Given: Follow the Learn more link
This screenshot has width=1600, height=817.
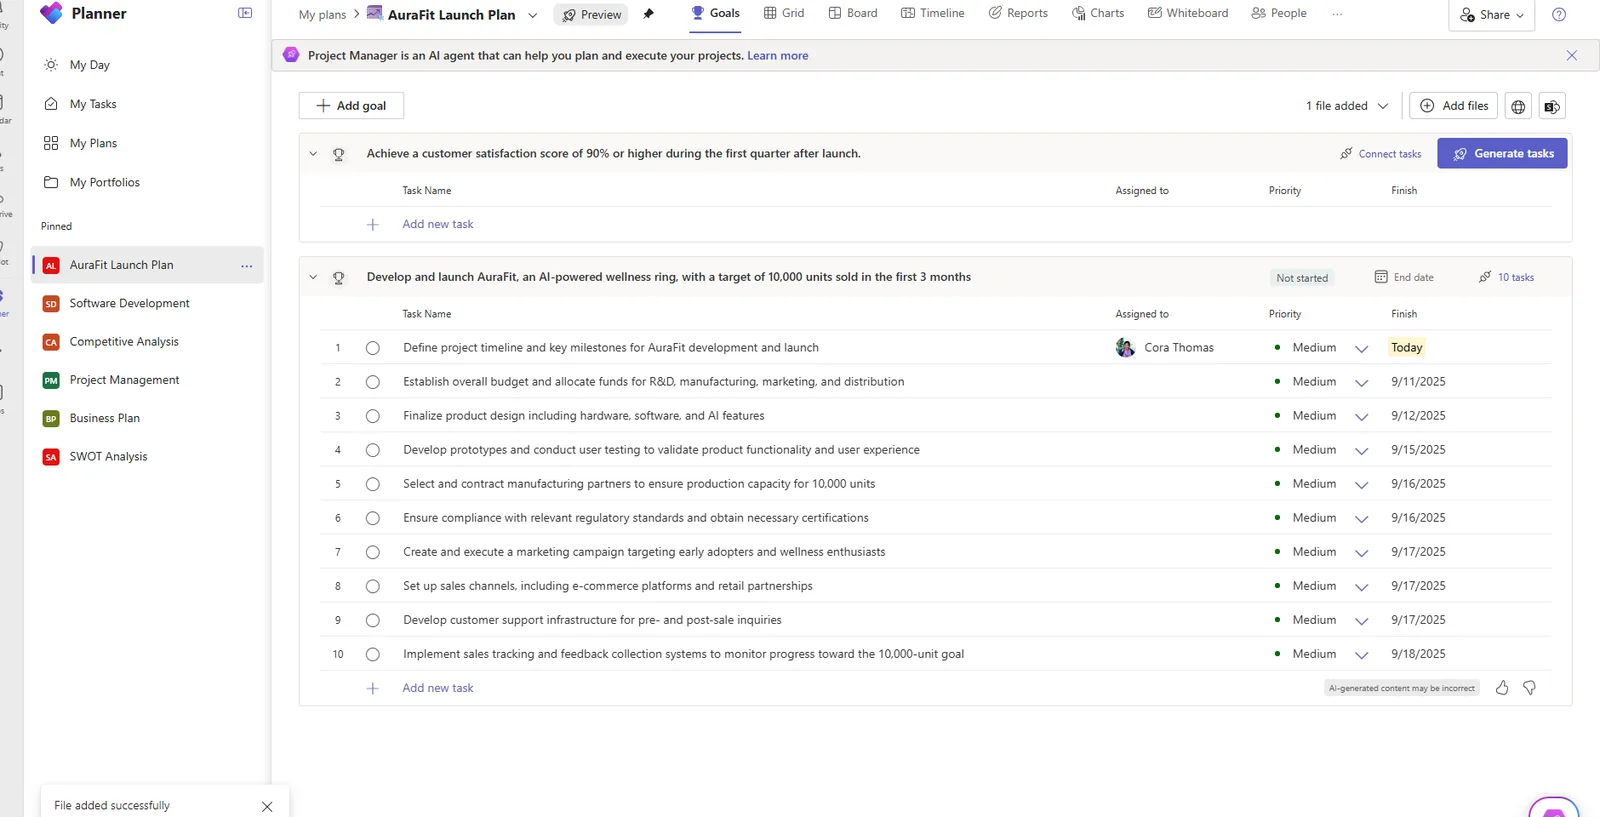Looking at the screenshot, I should [778, 56].
